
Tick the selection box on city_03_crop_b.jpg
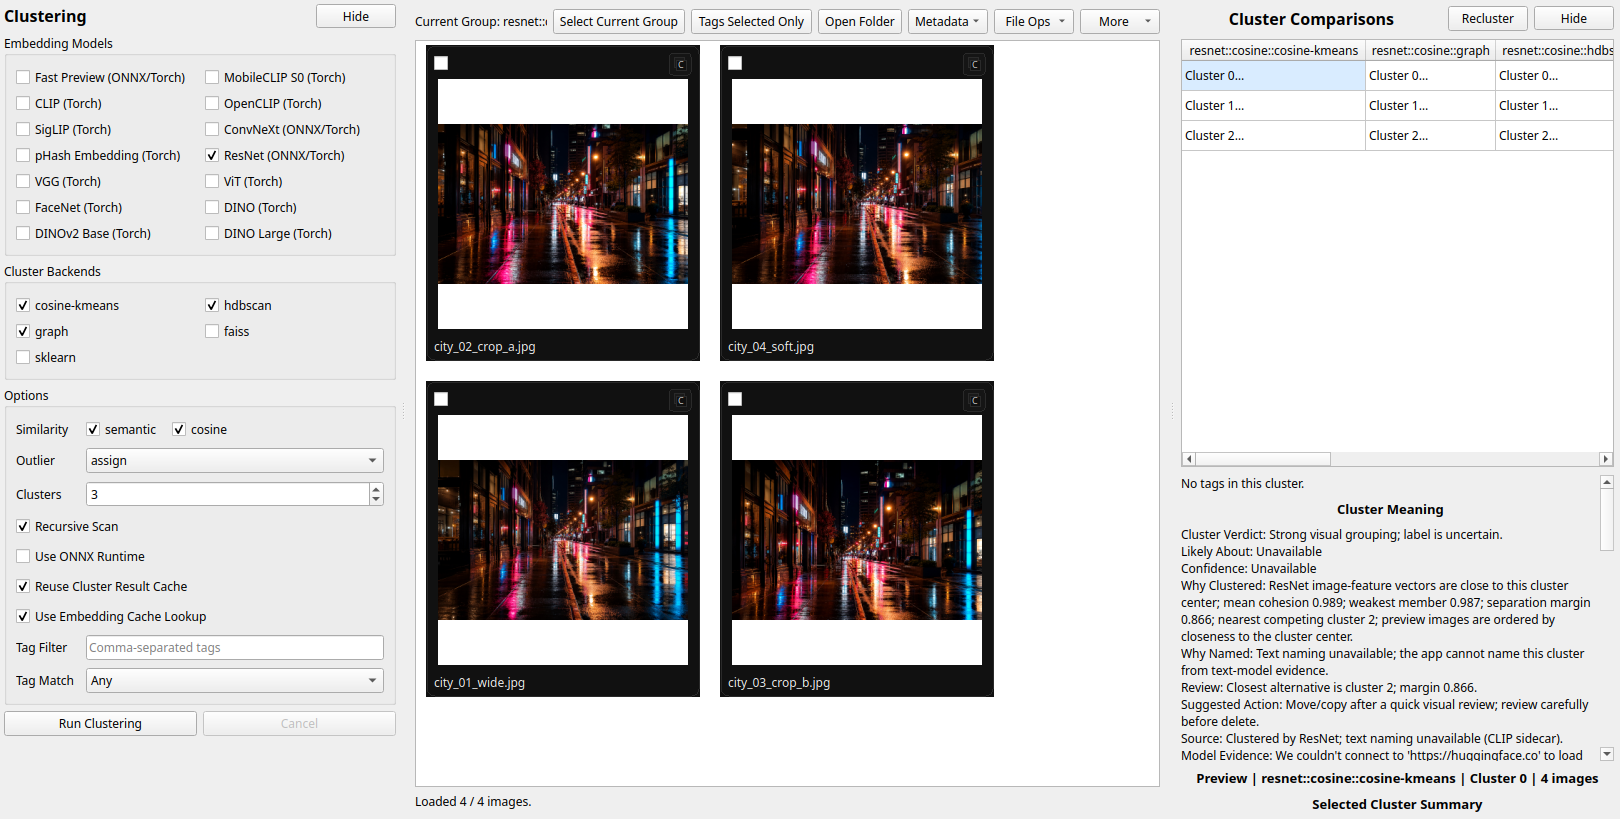[x=735, y=399]
